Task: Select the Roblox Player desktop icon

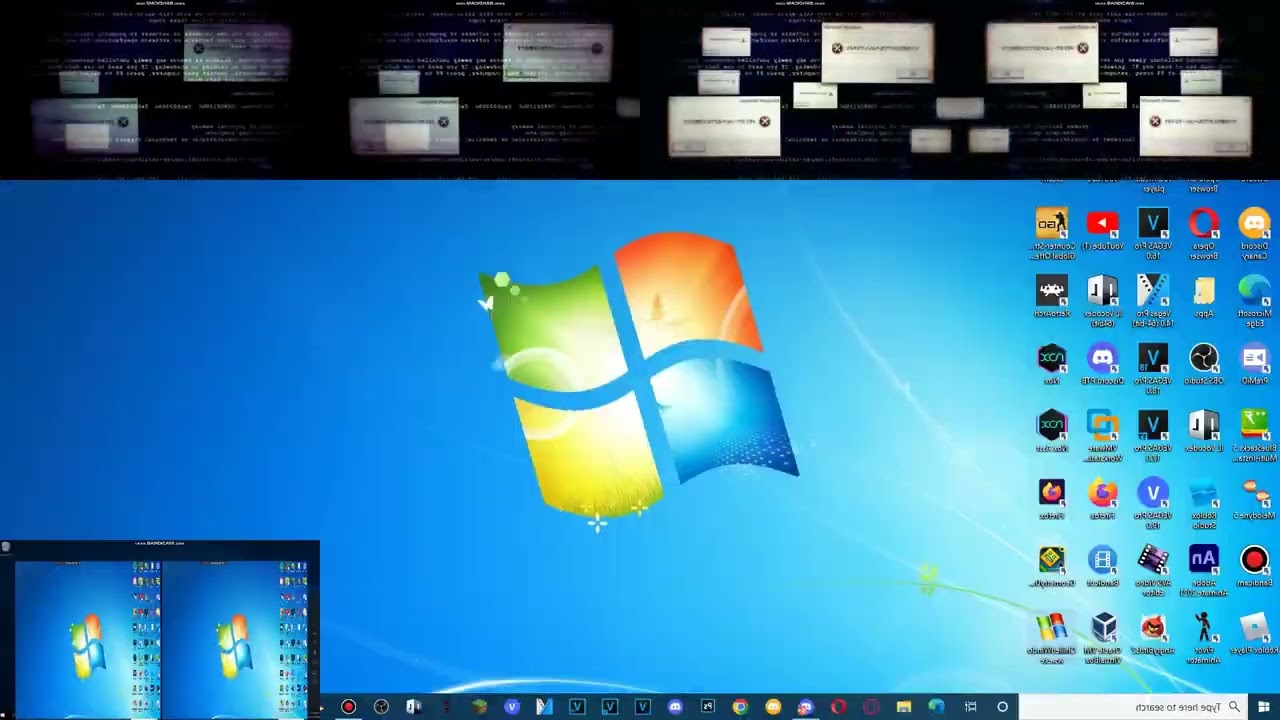Action: [x=1254, y=633]
